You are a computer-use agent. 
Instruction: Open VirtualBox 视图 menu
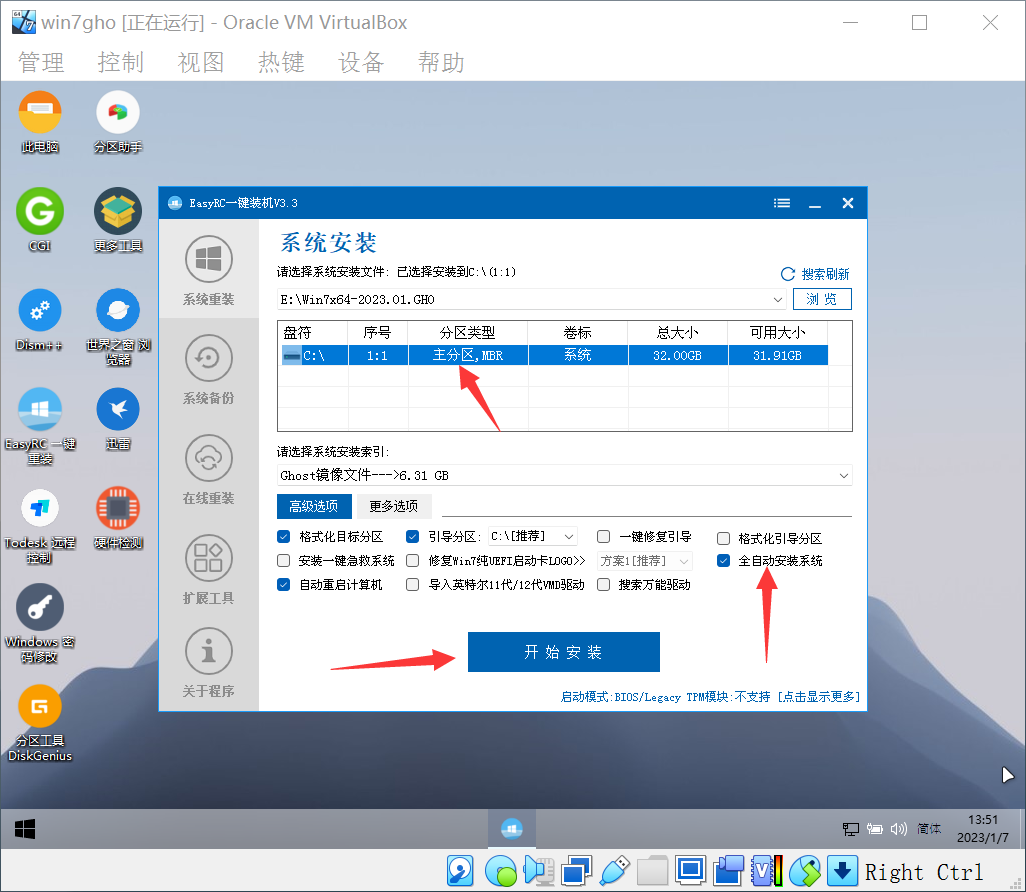pyautogui.click(x=201, y=63)
